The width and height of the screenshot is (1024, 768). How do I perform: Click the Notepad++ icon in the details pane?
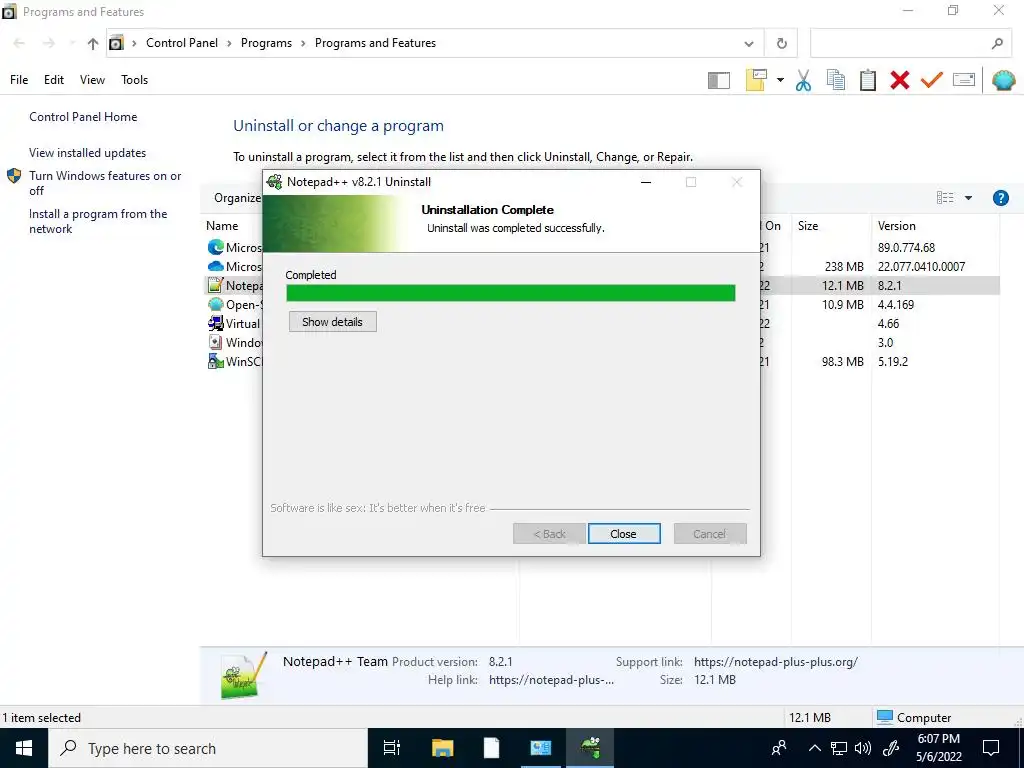[244, 675]
